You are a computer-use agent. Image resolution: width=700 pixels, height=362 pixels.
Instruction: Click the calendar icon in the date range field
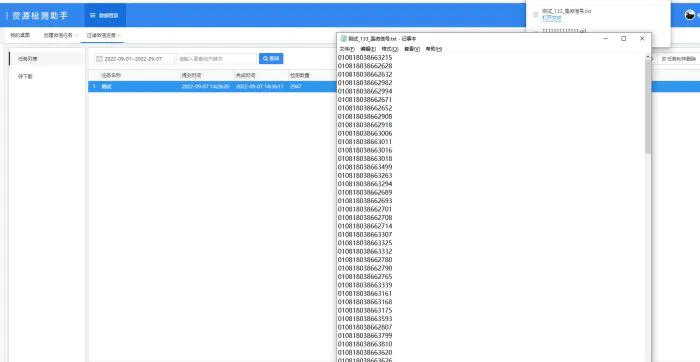100,59
